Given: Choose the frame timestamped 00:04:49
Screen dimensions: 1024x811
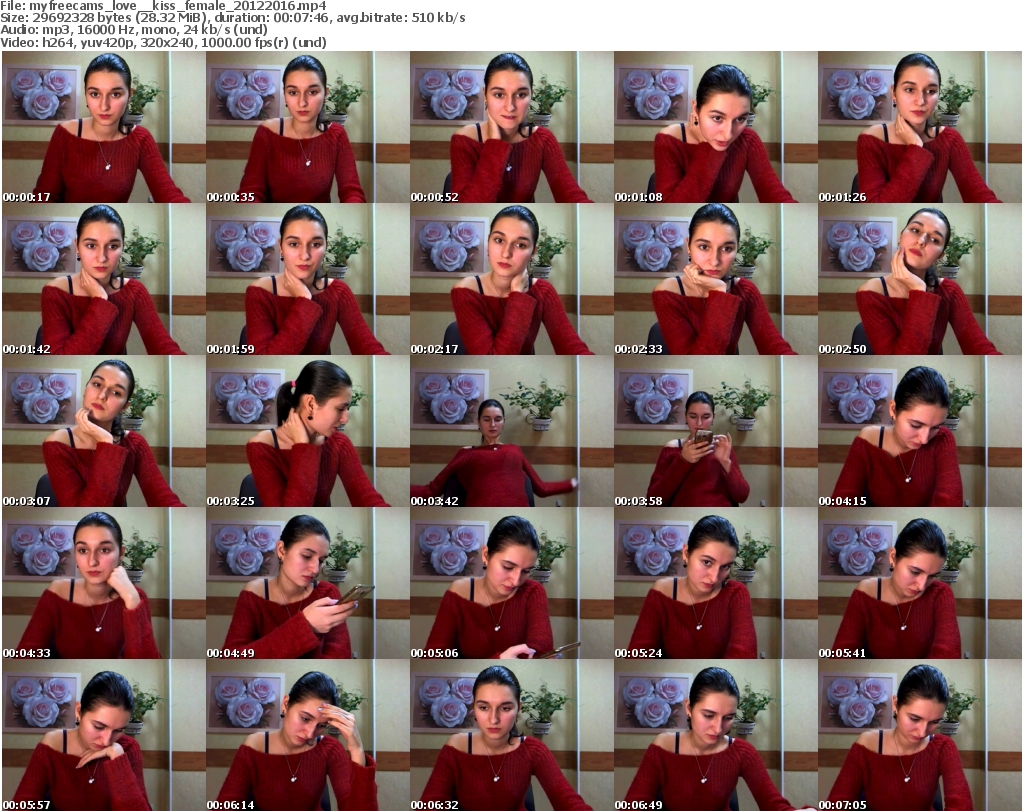Looking at the screenshot, I should coord(308,584).
